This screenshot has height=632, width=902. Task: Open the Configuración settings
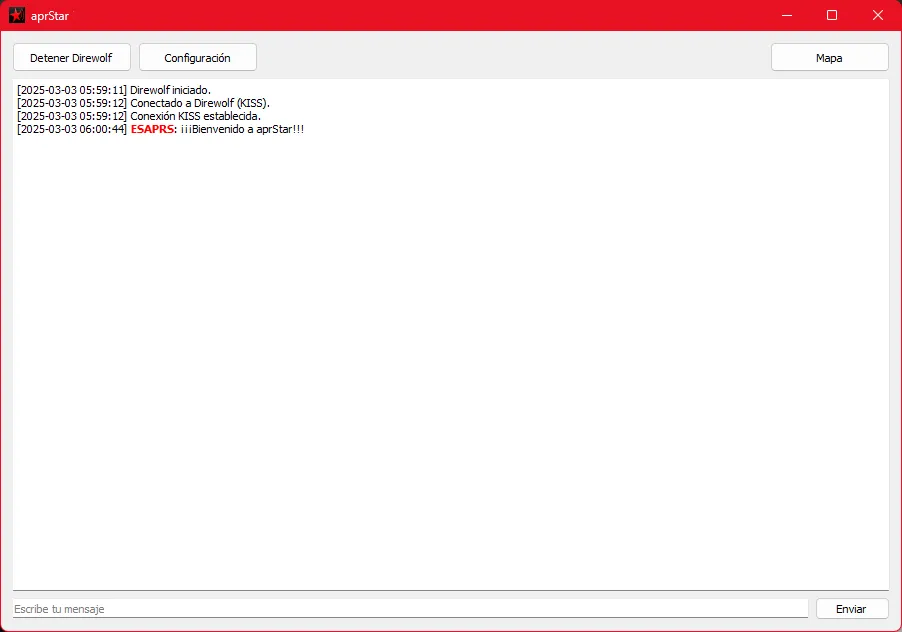197,58
